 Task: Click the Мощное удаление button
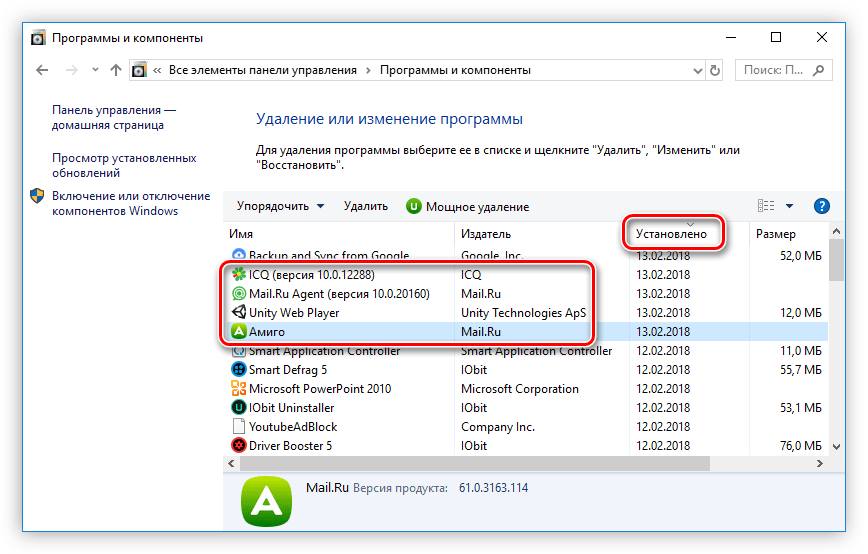[468, 206]
